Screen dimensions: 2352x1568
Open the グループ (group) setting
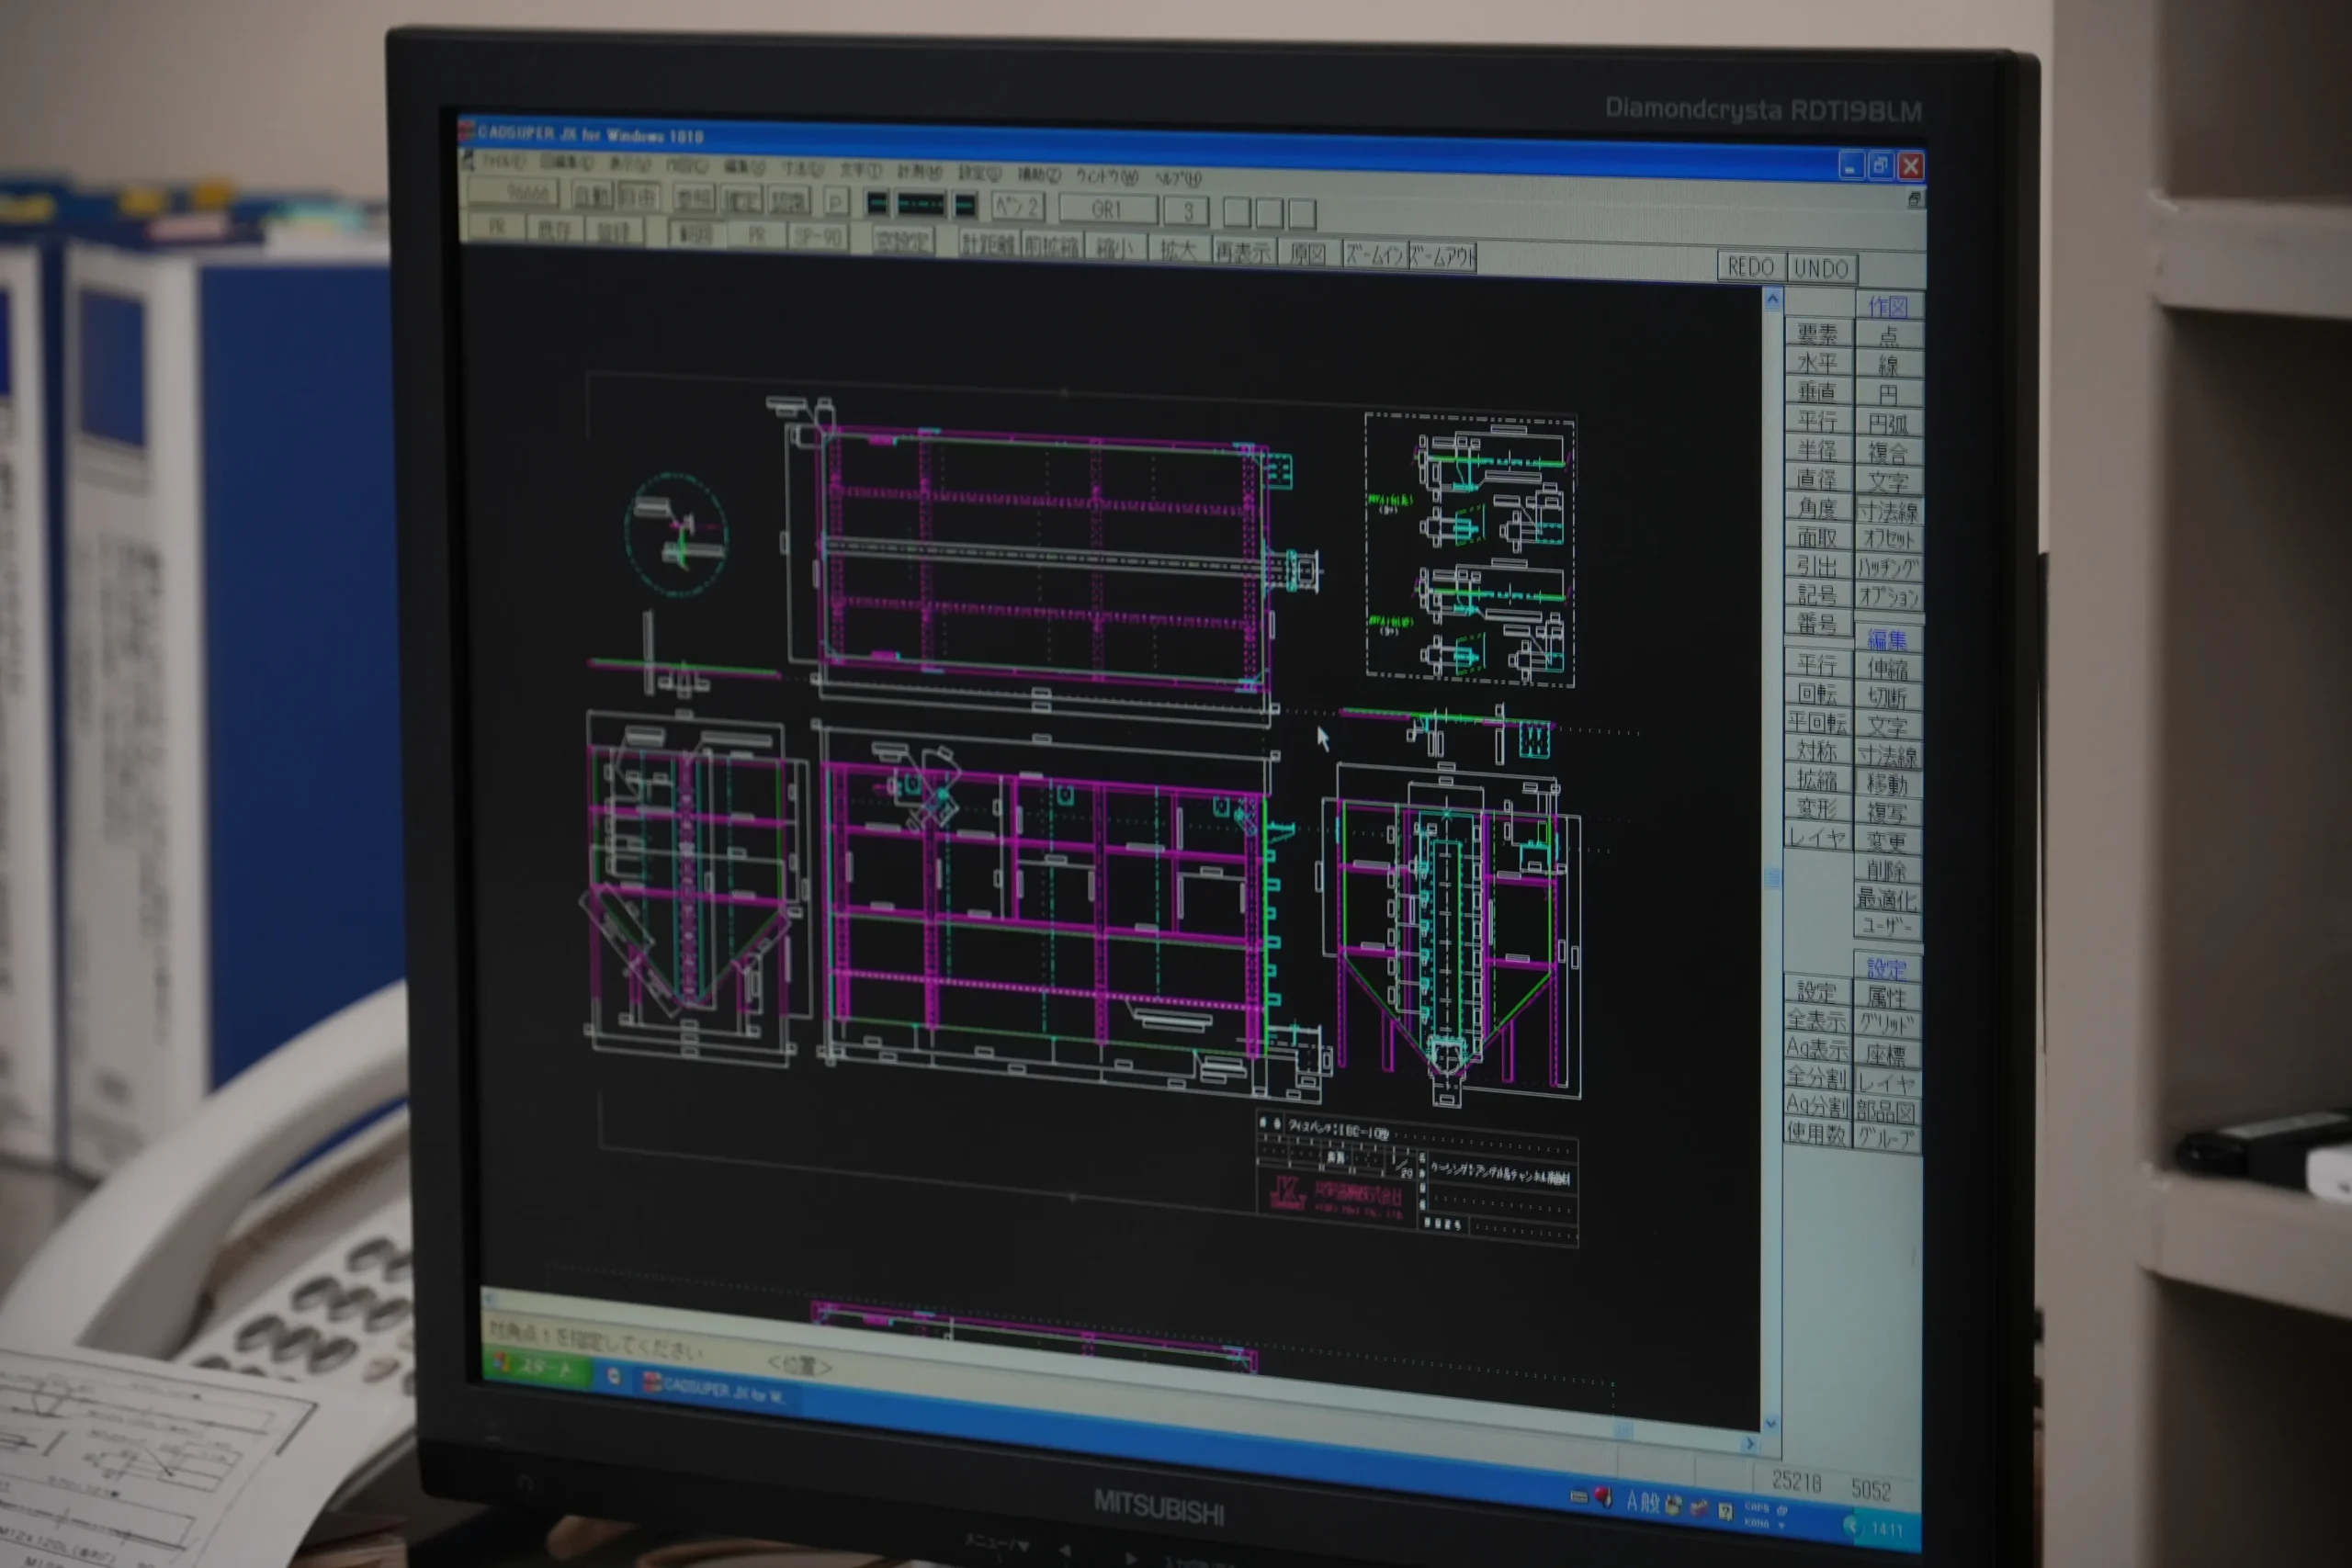(1888, 1139)
